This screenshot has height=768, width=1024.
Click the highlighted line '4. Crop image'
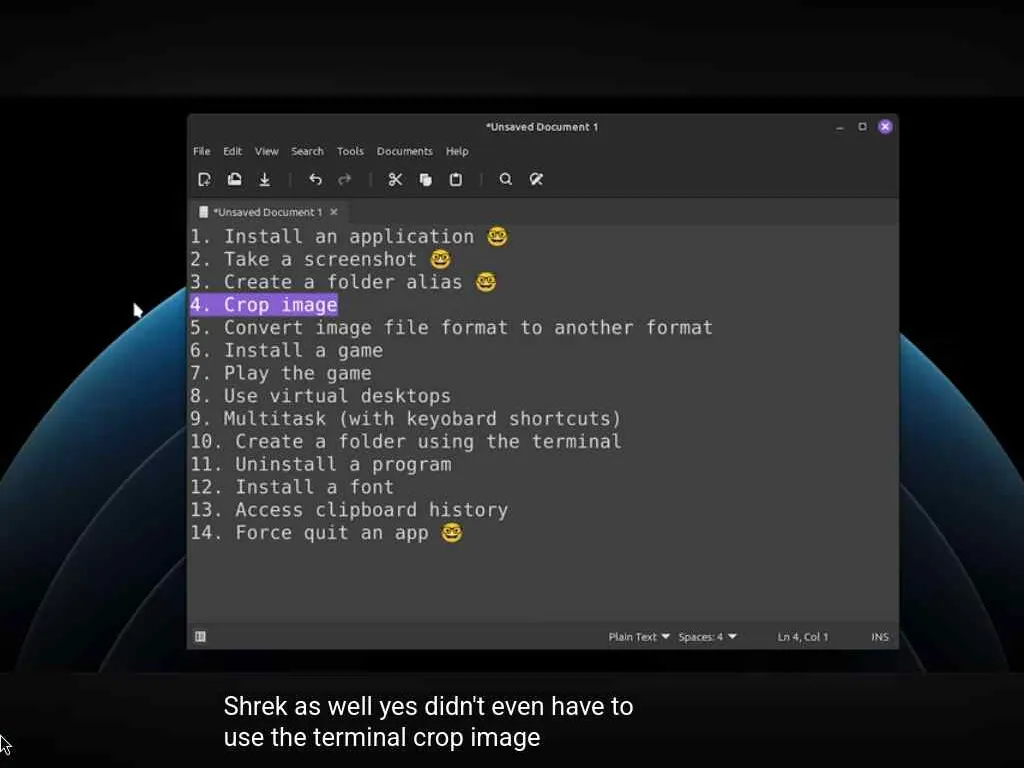click(x=264, y=304)
